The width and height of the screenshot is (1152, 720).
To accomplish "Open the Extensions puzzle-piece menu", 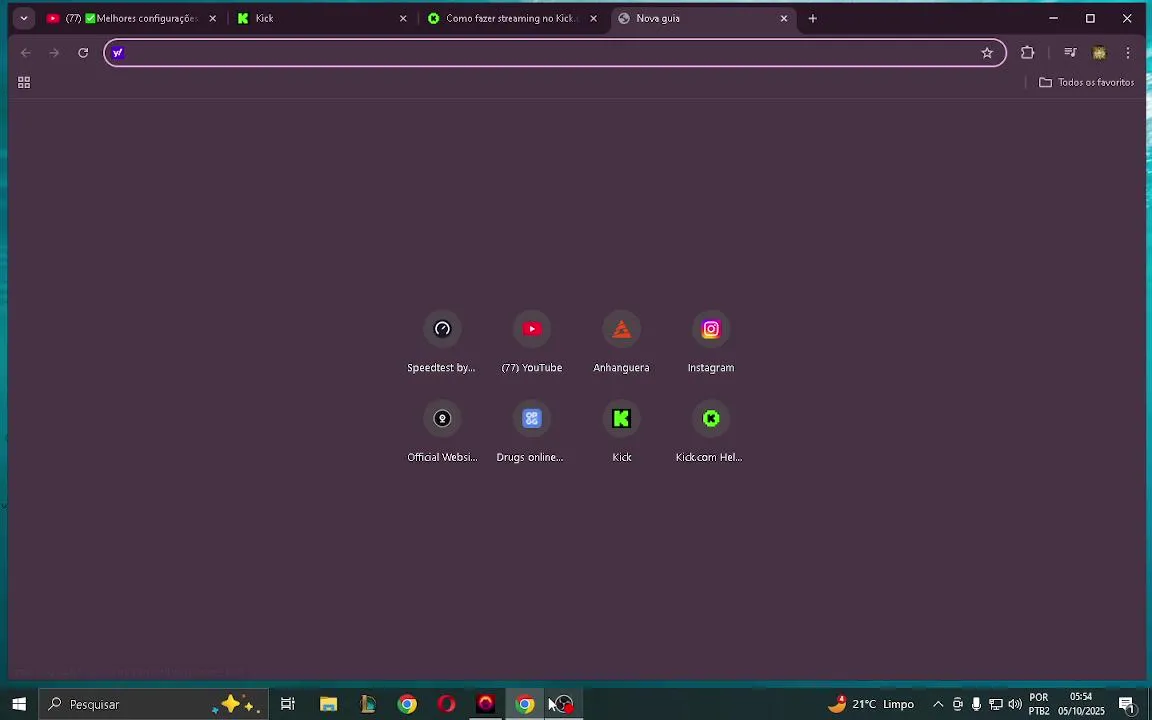I will point(1027,53).
